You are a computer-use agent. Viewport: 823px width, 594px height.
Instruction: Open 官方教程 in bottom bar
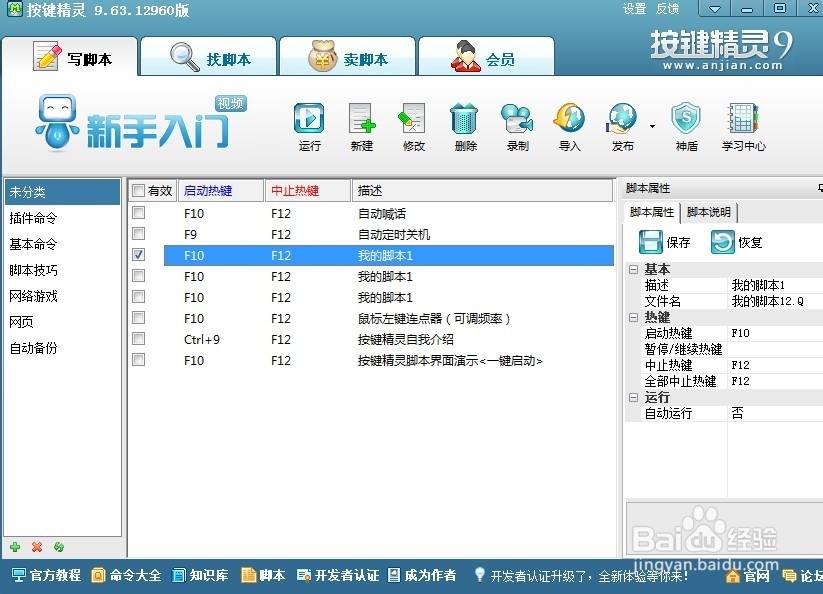46,576
